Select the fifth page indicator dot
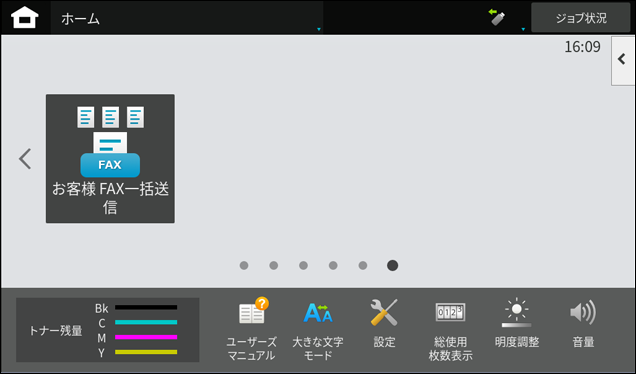 [x=363, y=265]
